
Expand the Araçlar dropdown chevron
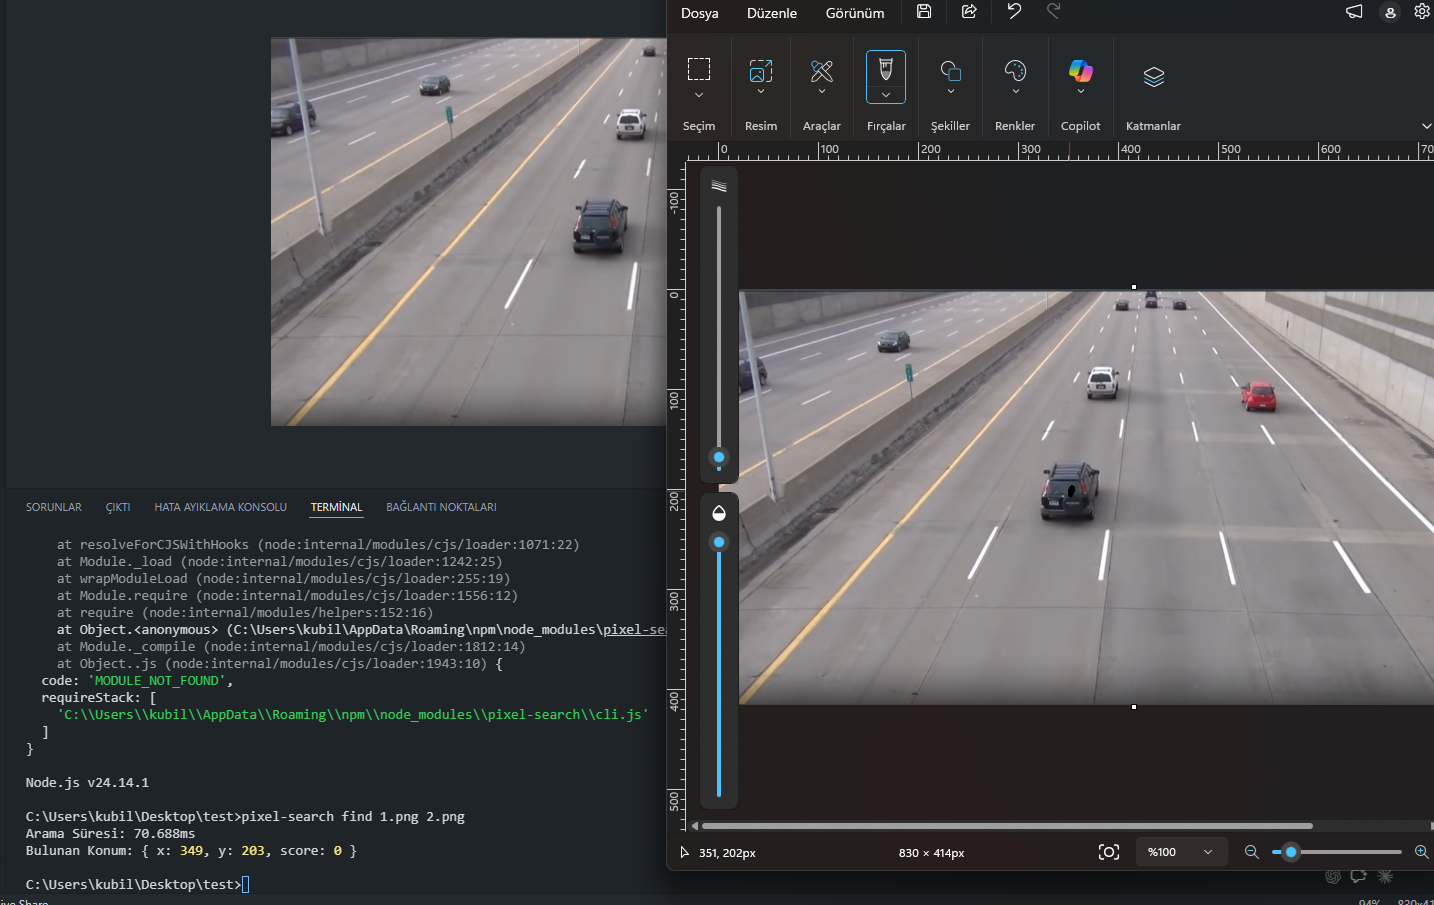click(822, 91)
